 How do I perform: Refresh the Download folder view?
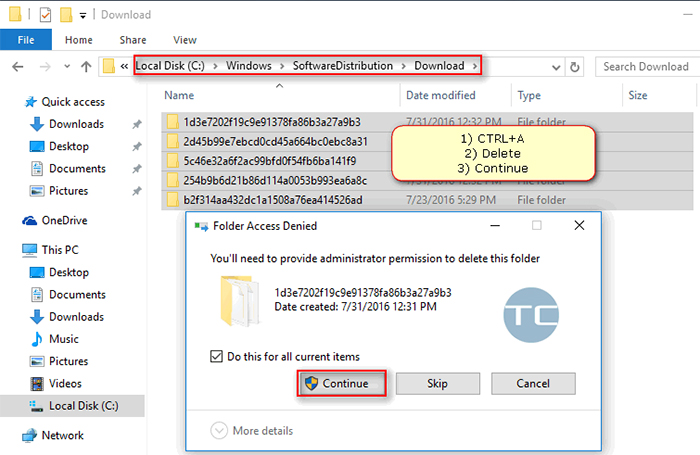point(575,67)
